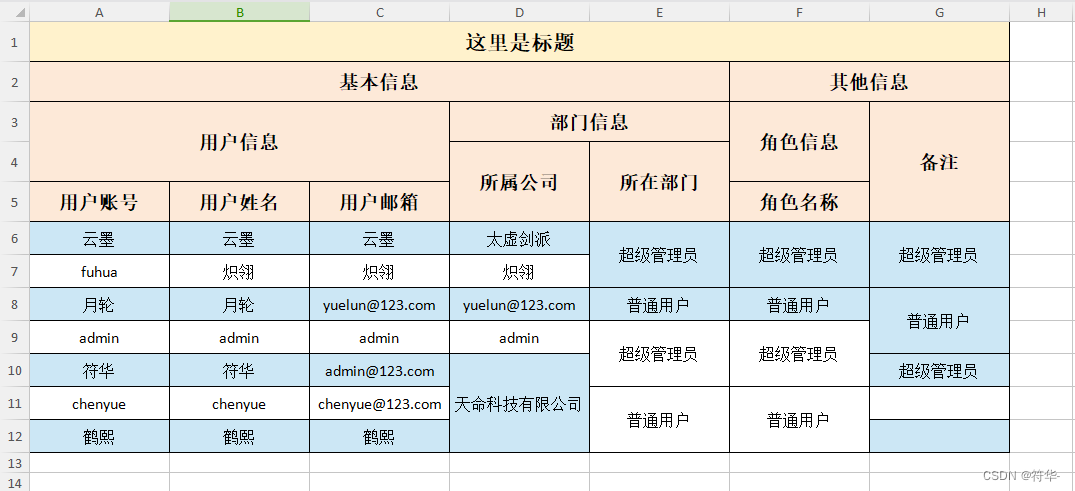Viewport: 1075px width, 491px height.
Task: Select row 13 header
Action: click(x=14, y=463)
